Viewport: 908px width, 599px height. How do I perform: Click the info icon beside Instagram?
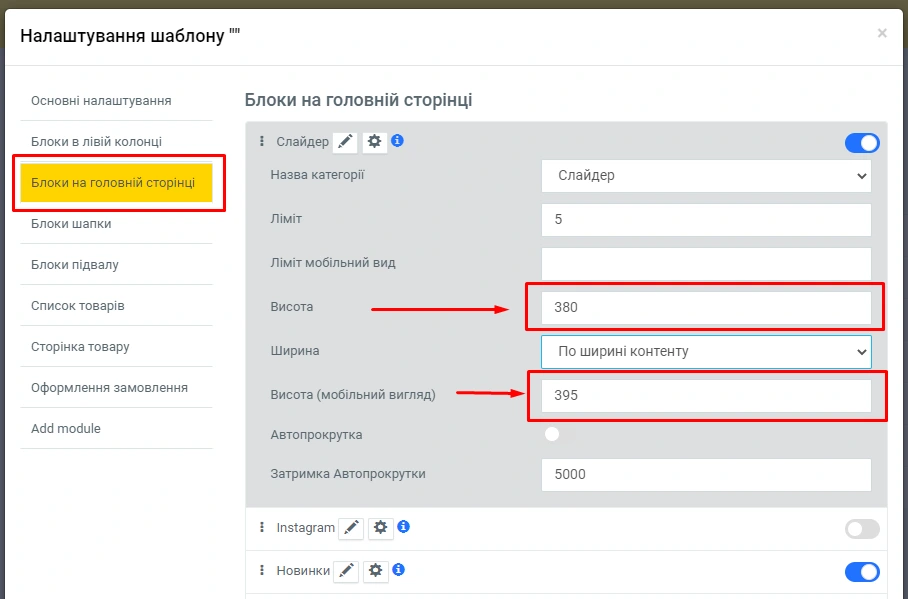tap(404, 527)
